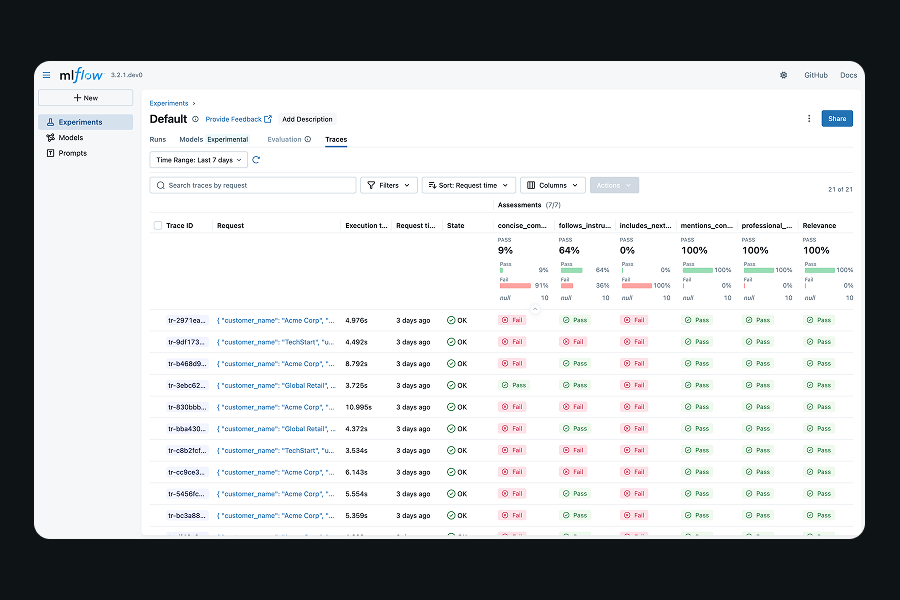Image resolution: width=900 pixels, height=600 pixels.
Task: Open the navigation hamburger menu
Action: tap(46, 74)
